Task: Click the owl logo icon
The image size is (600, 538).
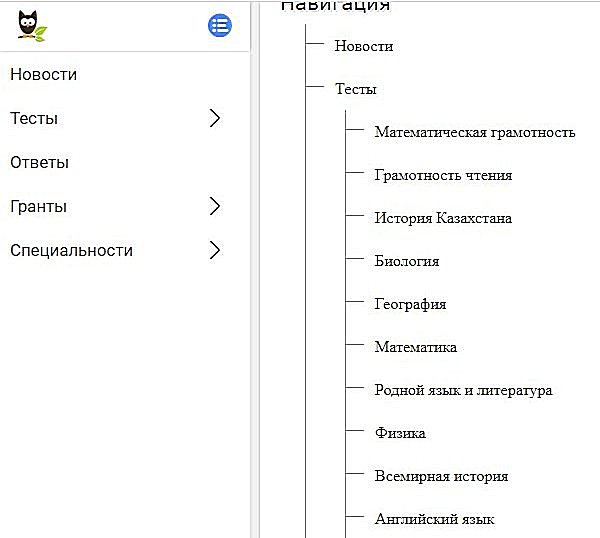Action: (31, 27)
